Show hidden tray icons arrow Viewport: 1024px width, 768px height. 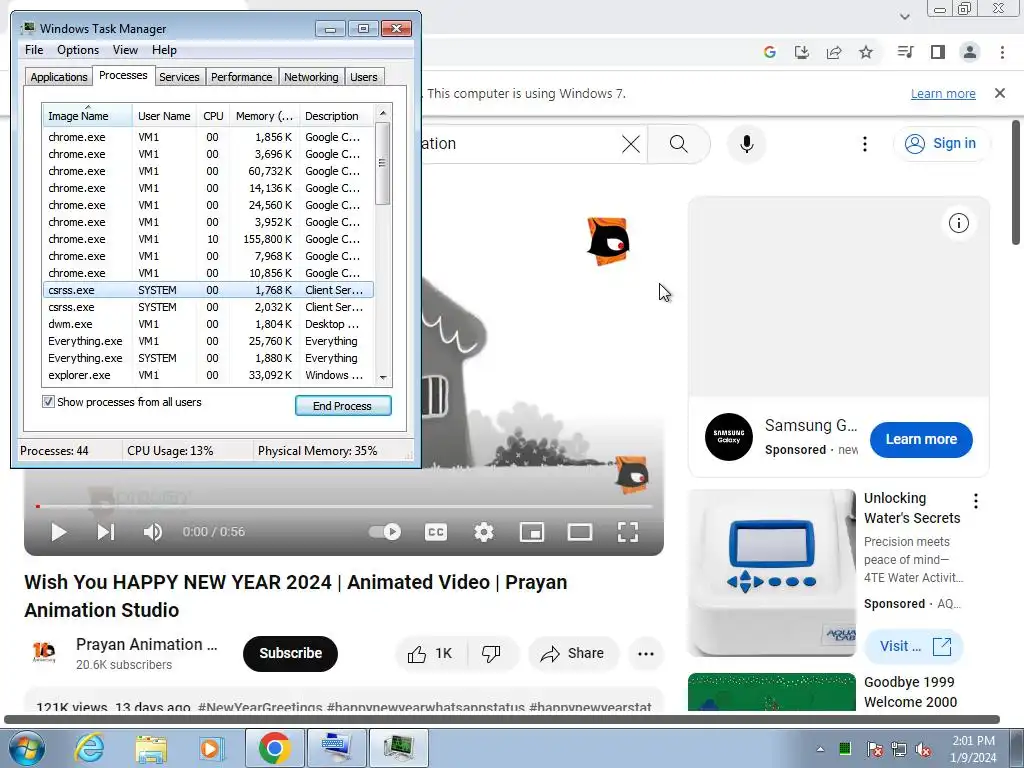[820, 749]
